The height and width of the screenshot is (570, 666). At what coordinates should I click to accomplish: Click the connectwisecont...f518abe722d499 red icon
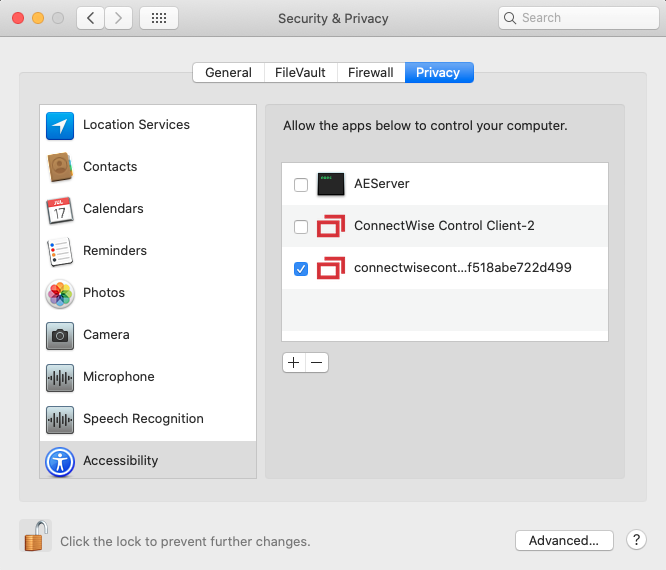click(331, 268)
